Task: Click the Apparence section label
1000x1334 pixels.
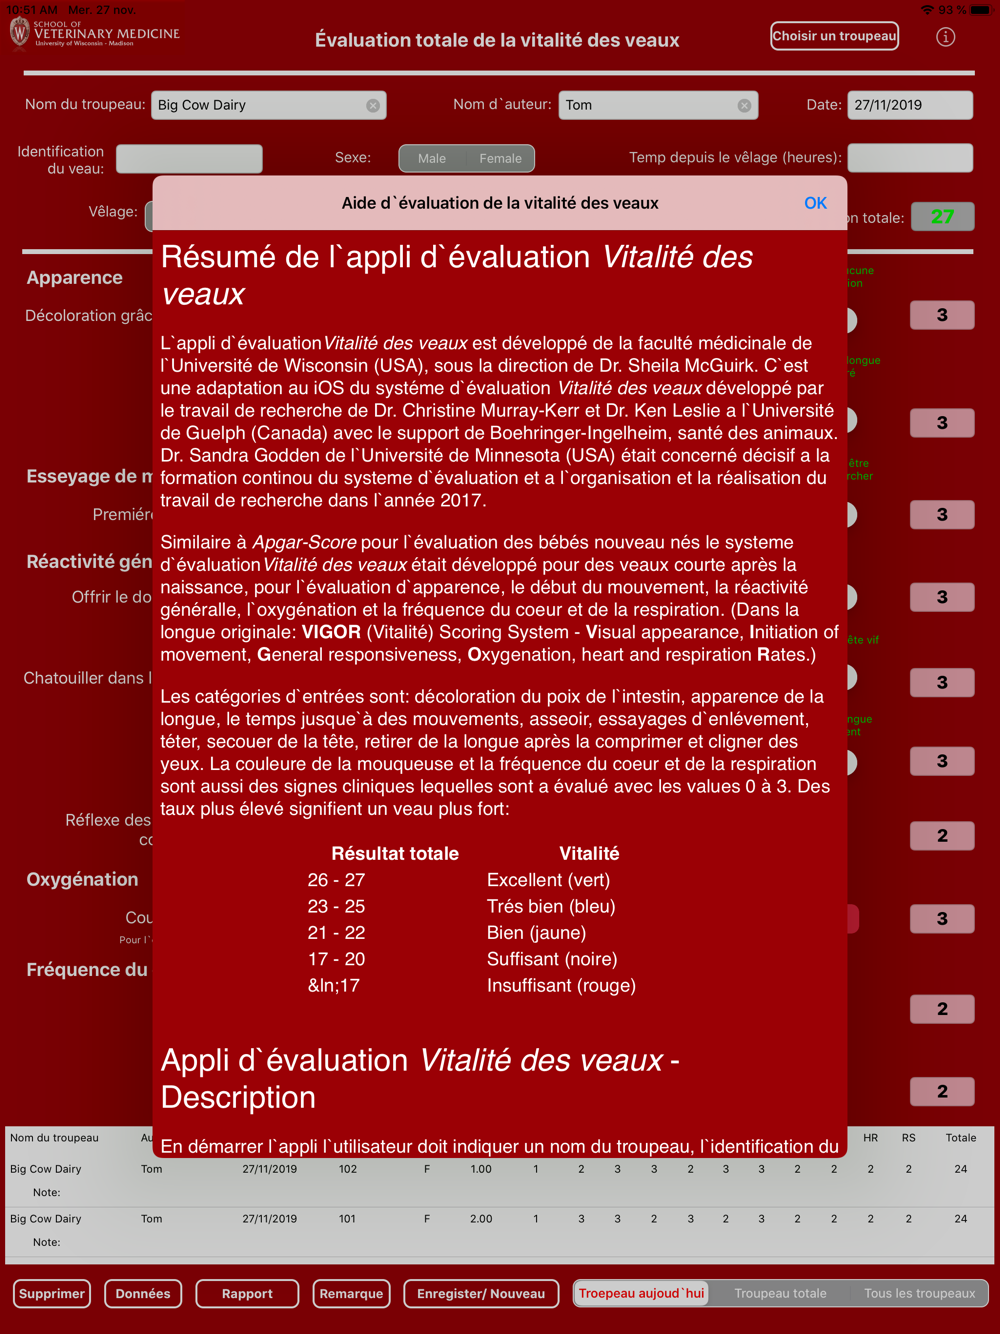Action: coord(74,278)
